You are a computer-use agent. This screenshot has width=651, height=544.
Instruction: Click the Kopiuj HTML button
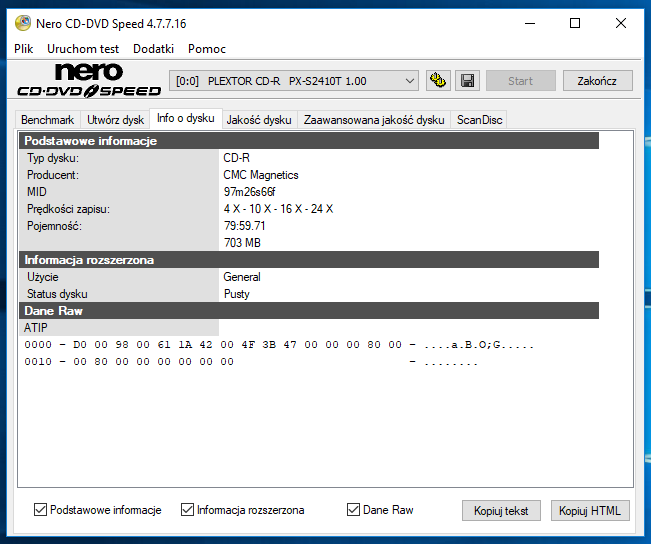coord(590,510)
